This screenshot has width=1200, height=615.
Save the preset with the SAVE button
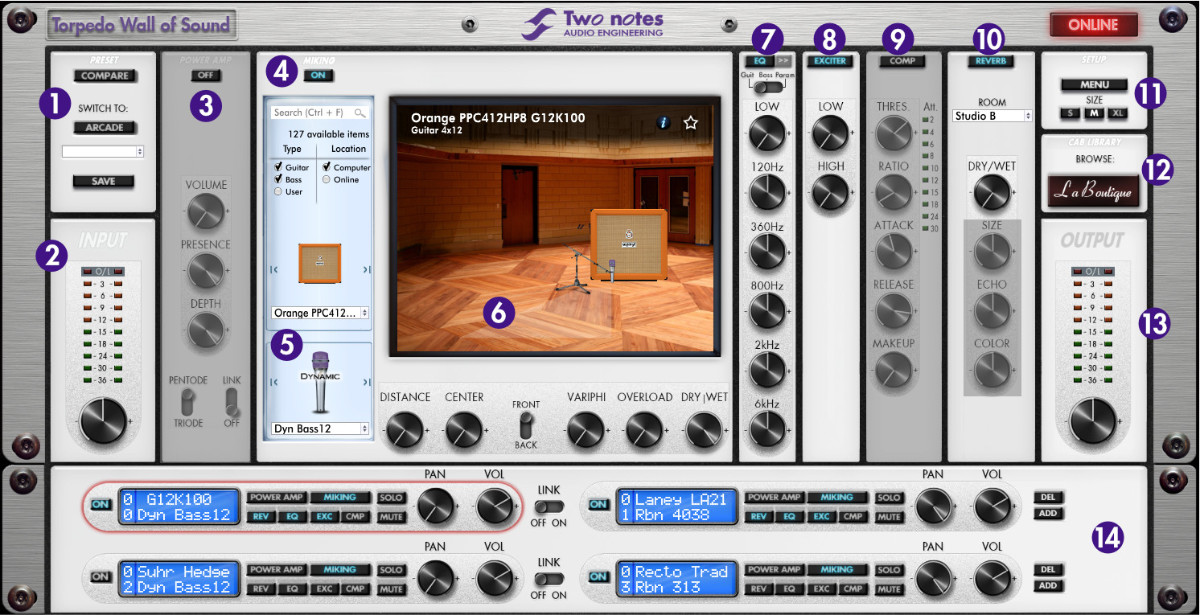click(x=104, y=181)
